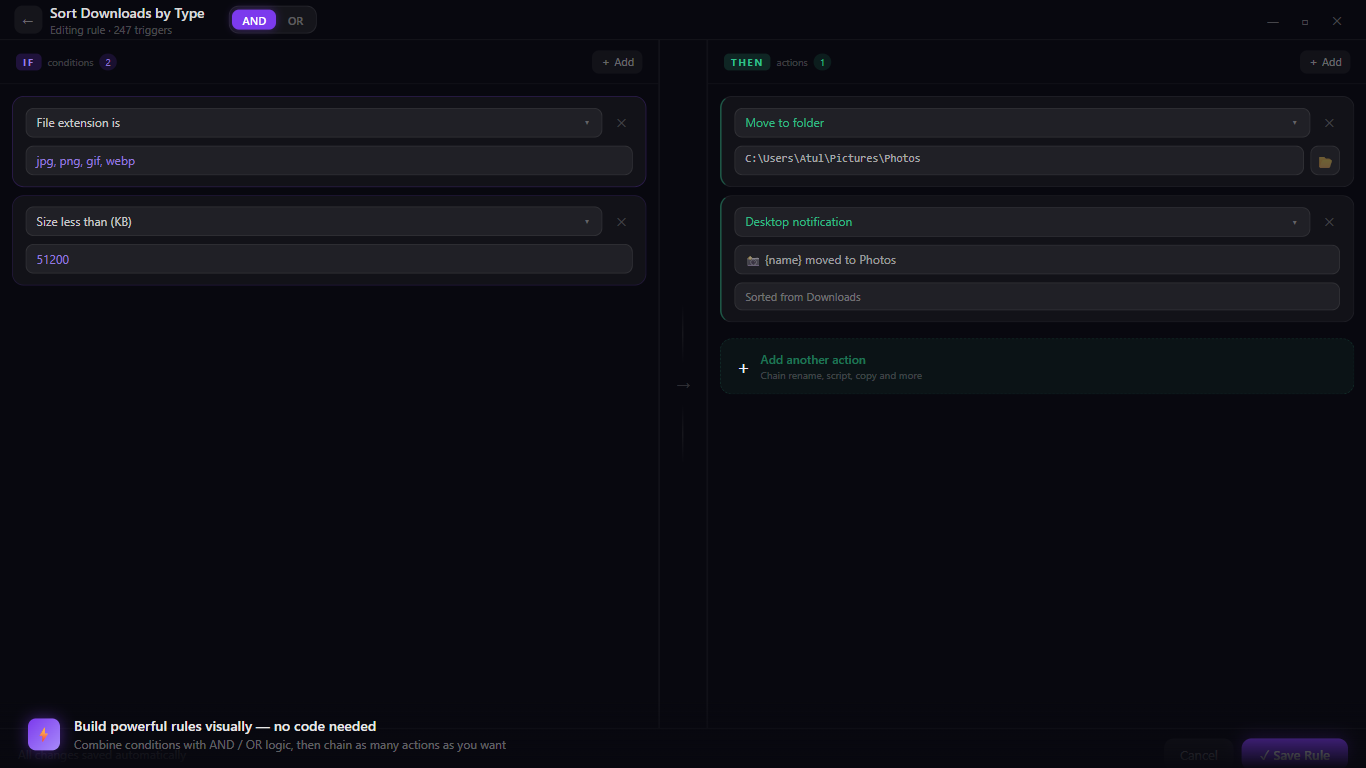
Task: Add a new action in THEN panel
Action: click(1325, 62)
